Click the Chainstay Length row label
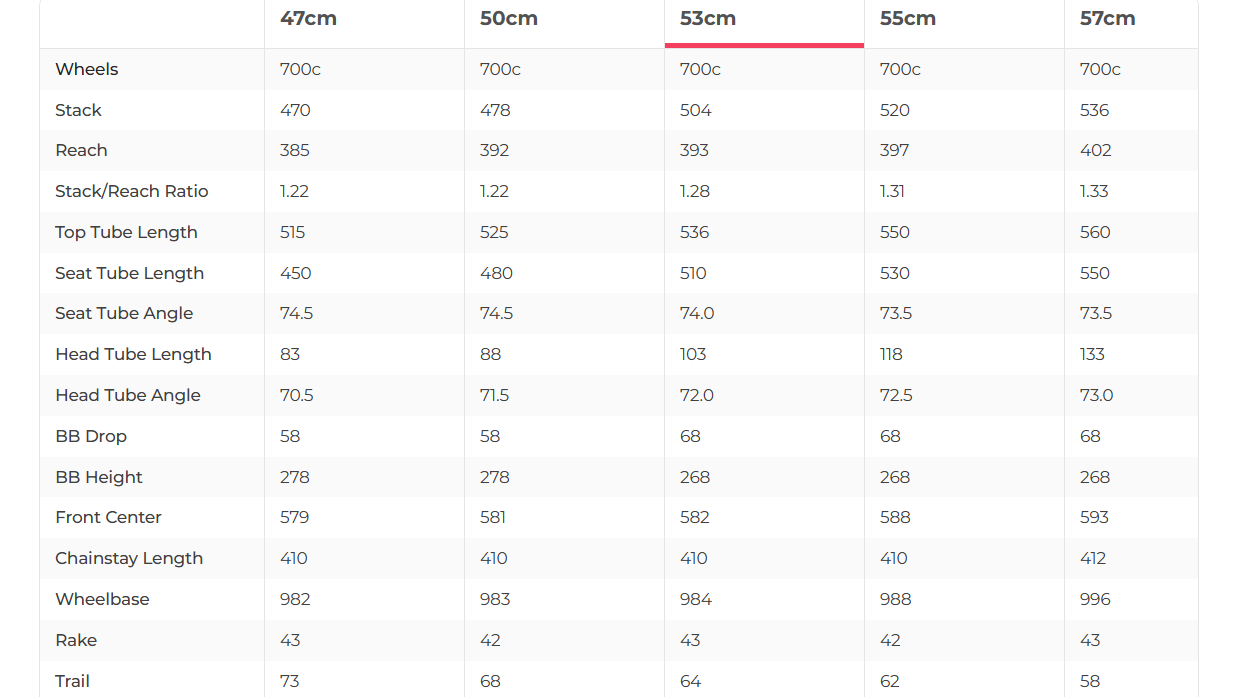1239x697 pixels. pyautogui.click(x=129, y=558)
